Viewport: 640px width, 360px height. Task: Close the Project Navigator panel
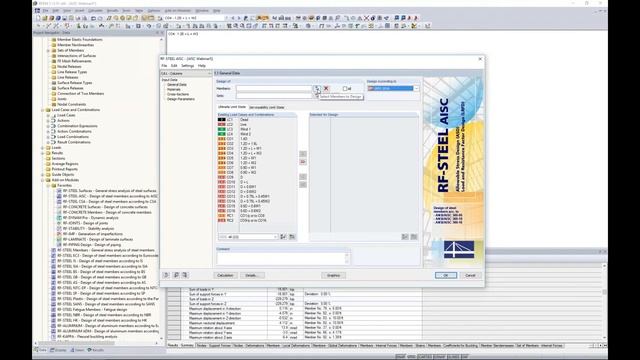tap(162, 33)
